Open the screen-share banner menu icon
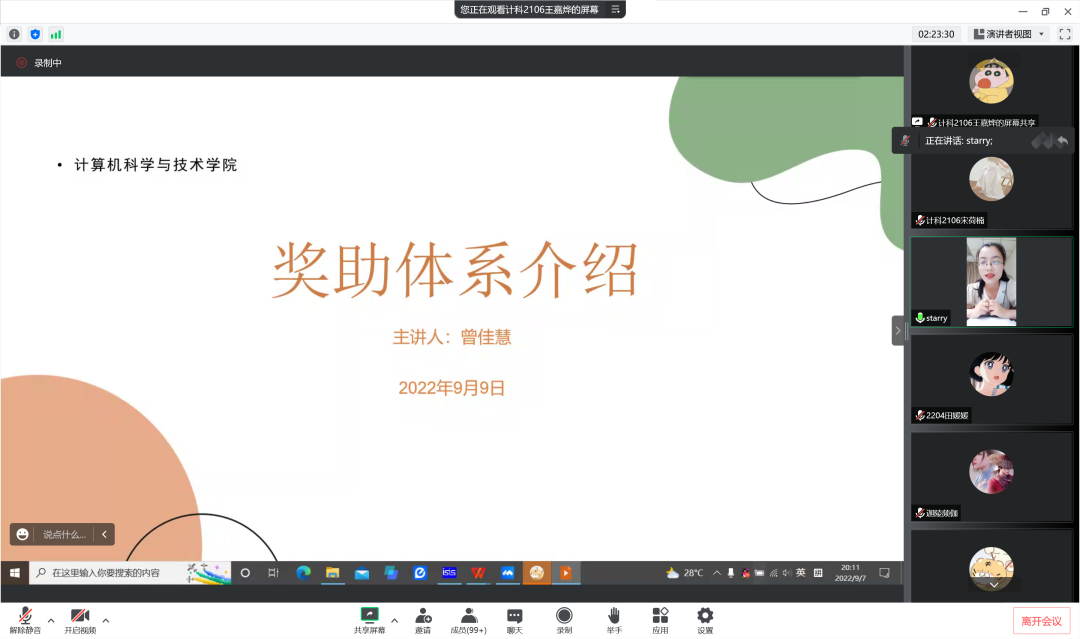The height and width of the screenshot is (639, 1080). (616, 9)
